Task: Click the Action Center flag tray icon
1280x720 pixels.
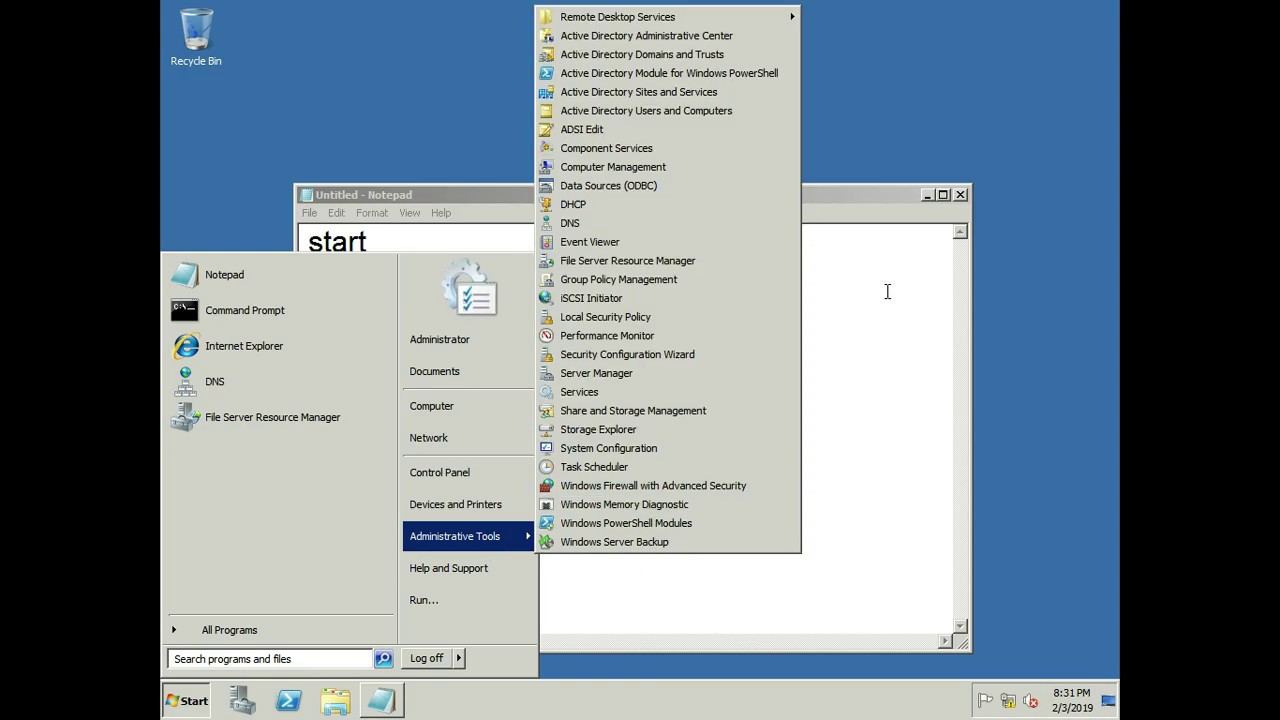Action: (985, 701)
